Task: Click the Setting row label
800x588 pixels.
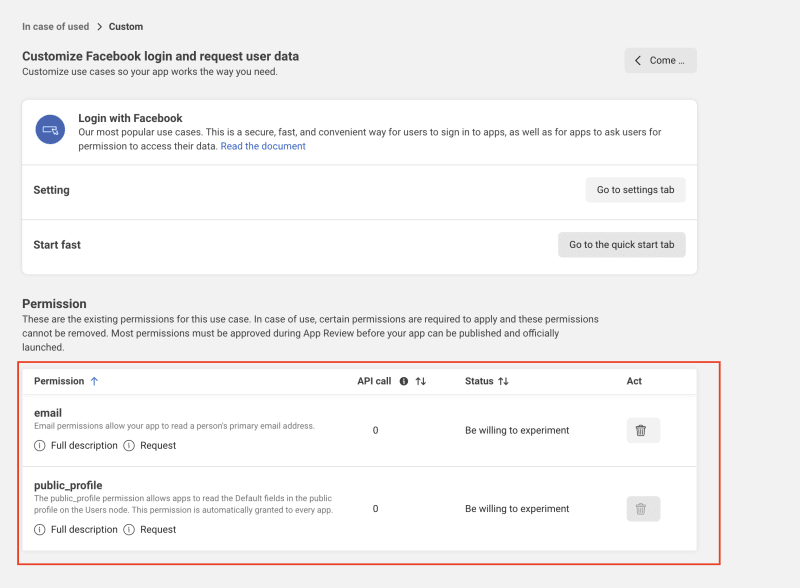Action: pos(52,190)
